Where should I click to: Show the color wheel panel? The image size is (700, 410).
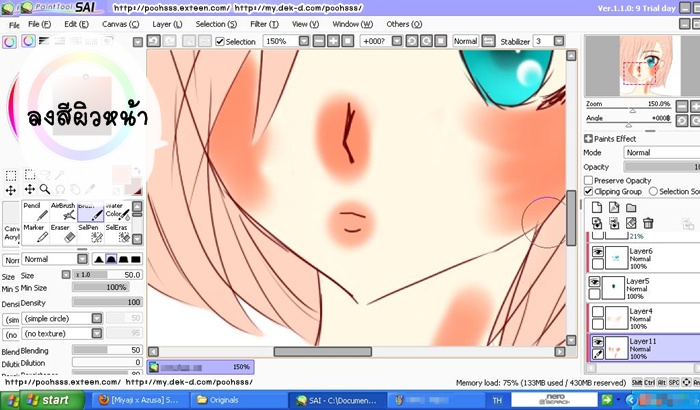pos(29,41)
